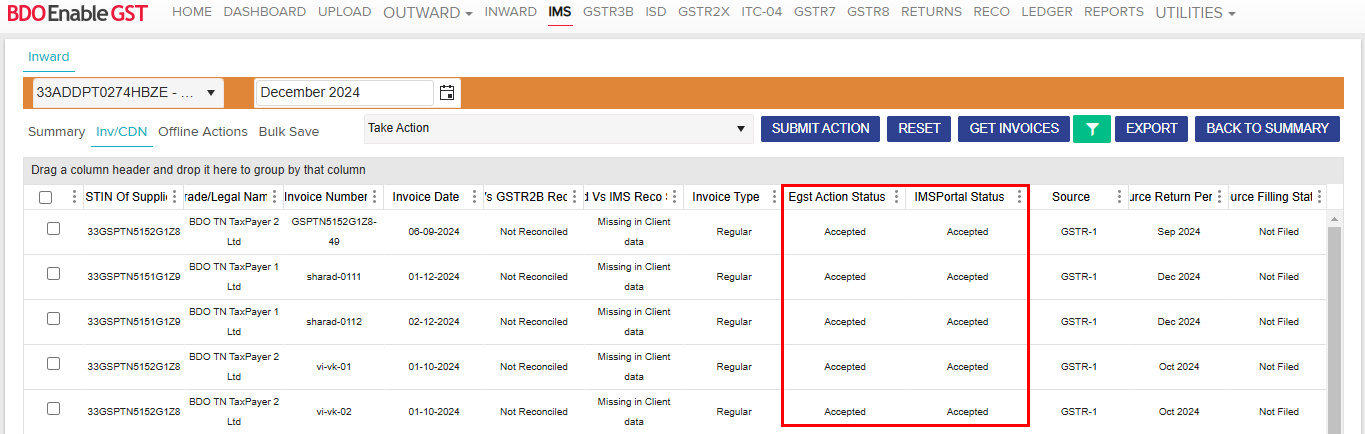Open Egst Action Status column menu dots
The height and width of the screenshot is (434, 1365).
click(x=896, y=197)
